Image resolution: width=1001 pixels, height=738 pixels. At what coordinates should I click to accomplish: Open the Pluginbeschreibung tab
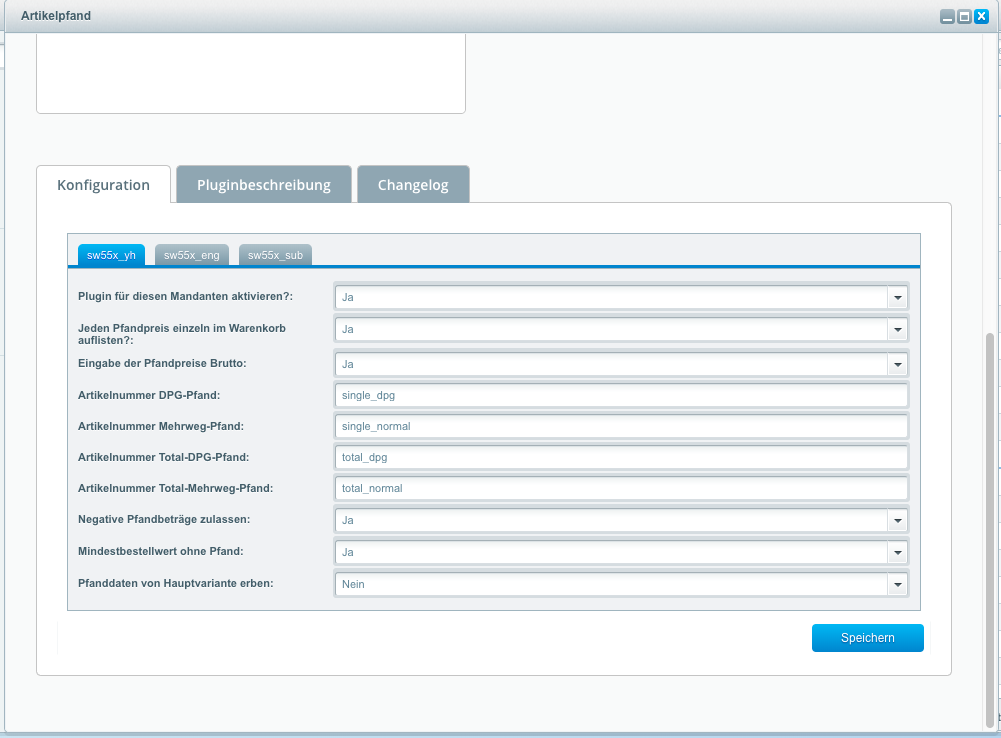tap(264, 185)
